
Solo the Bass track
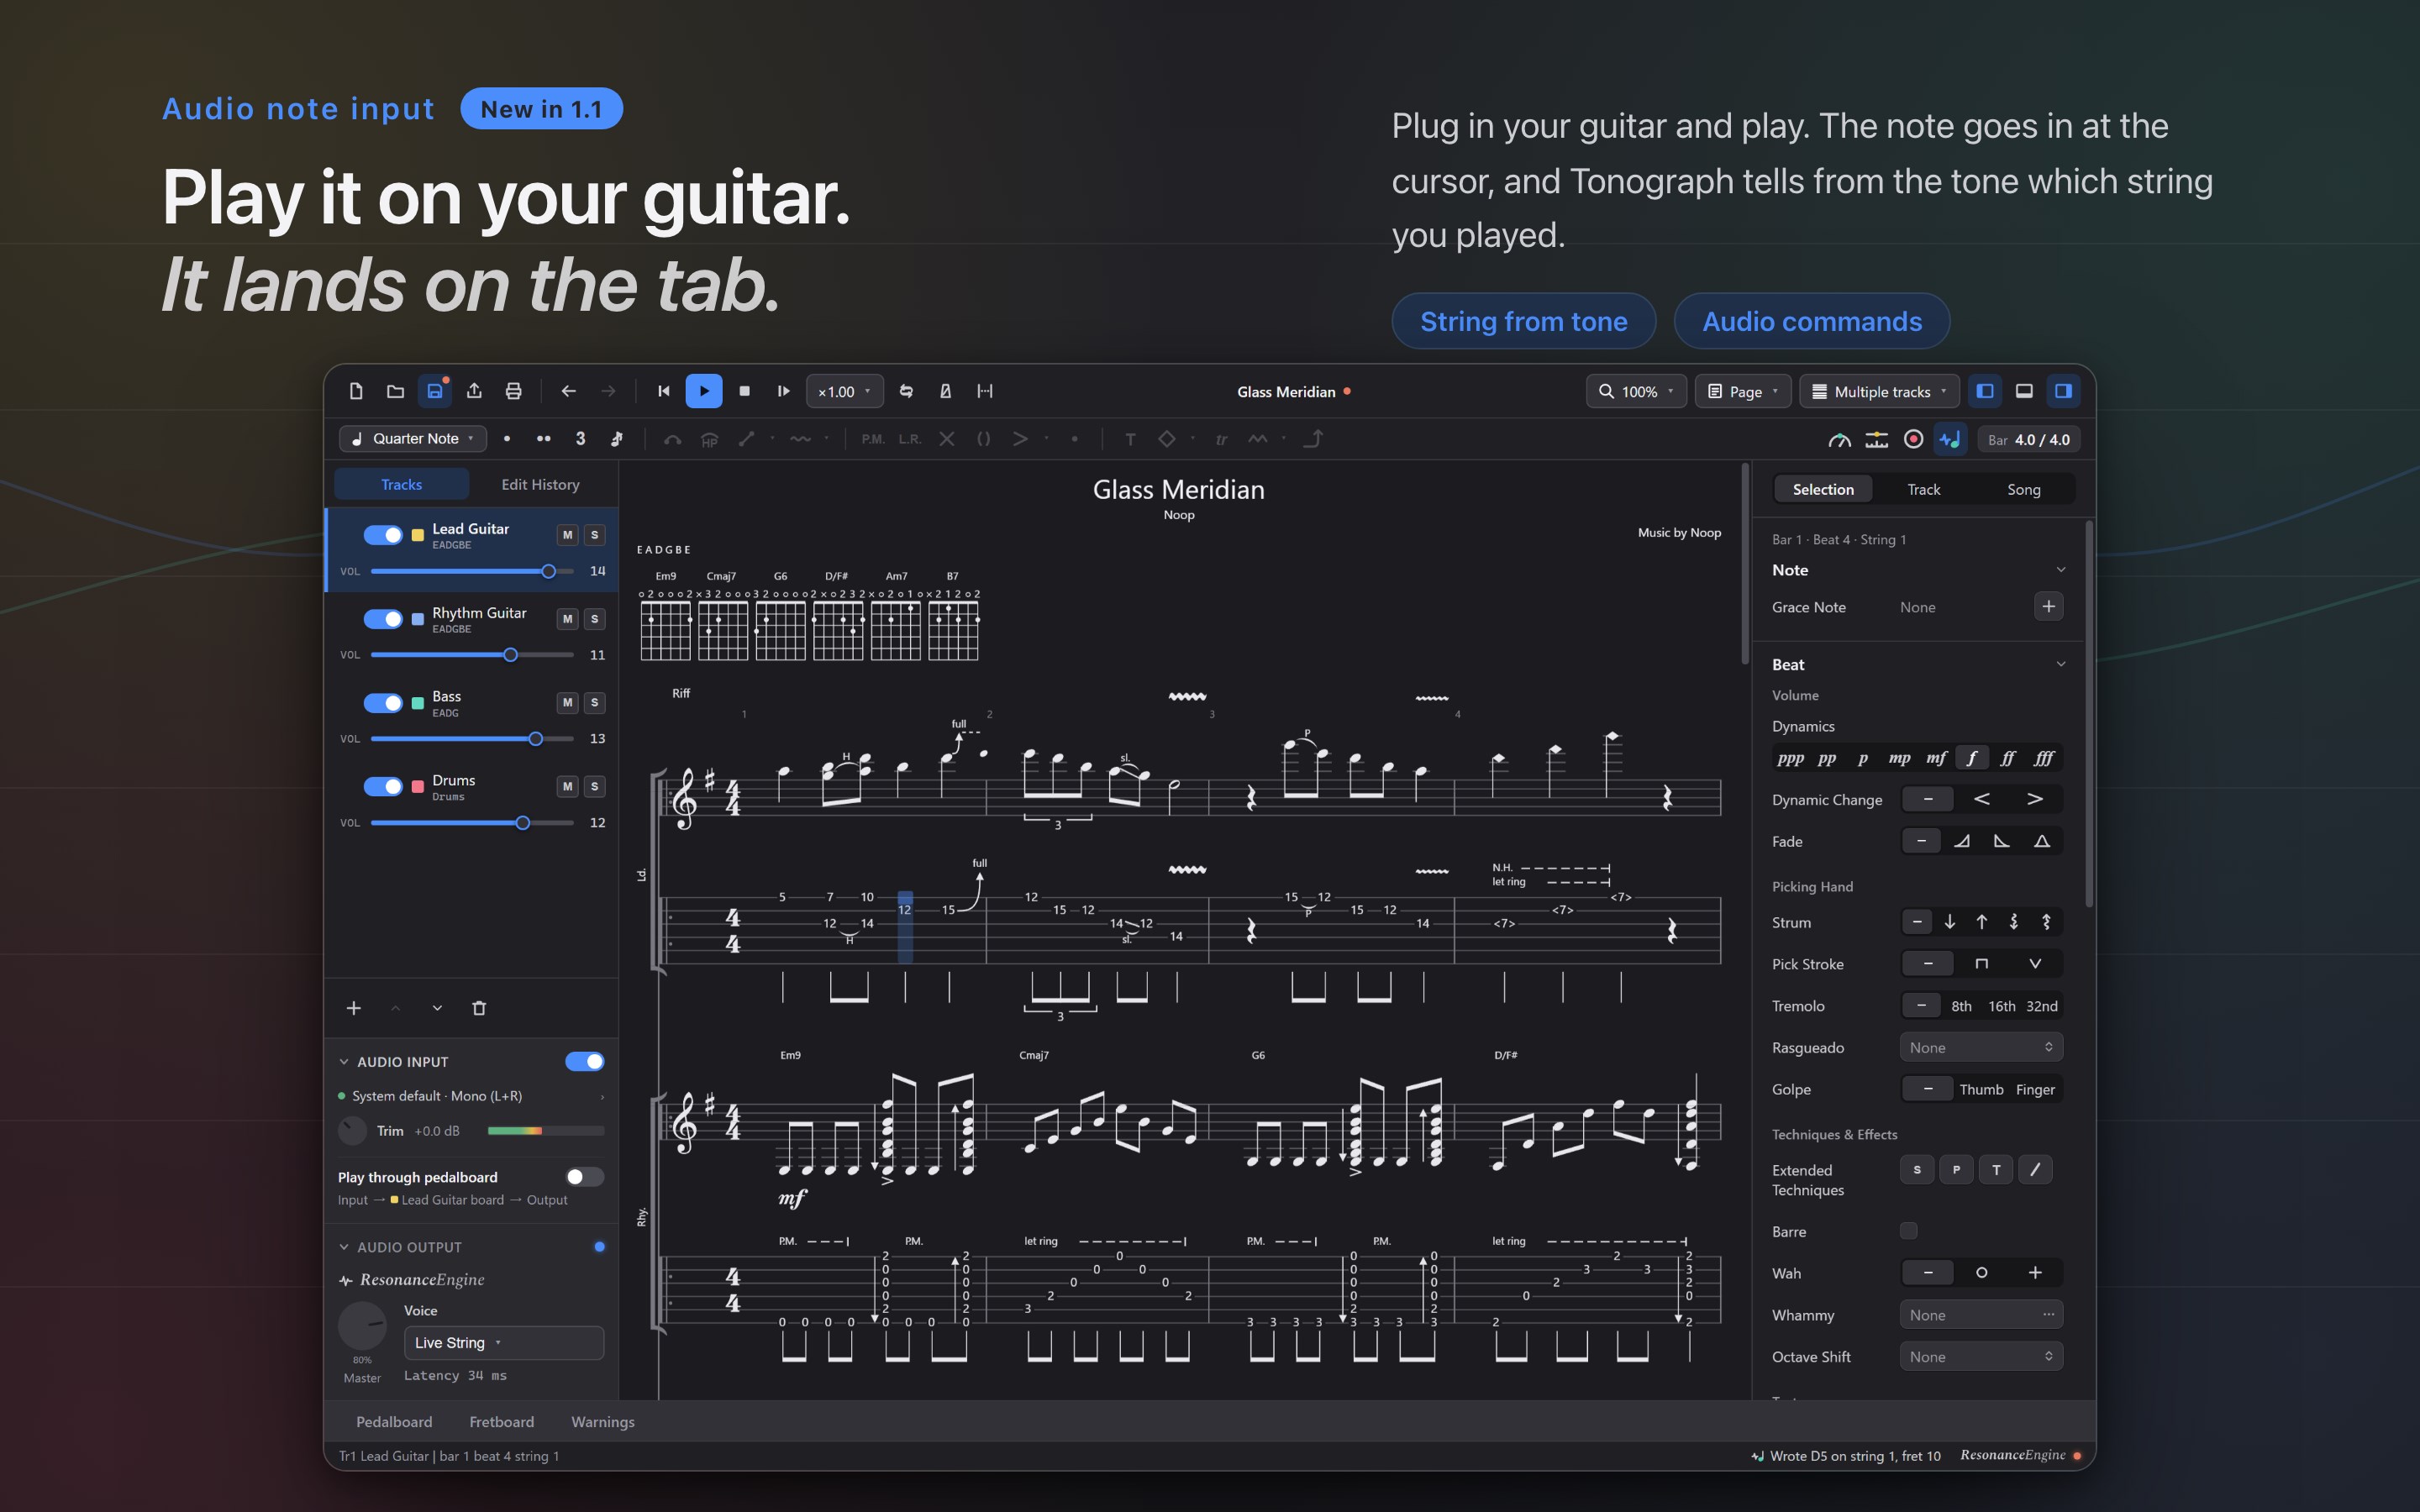pos(595,703)
